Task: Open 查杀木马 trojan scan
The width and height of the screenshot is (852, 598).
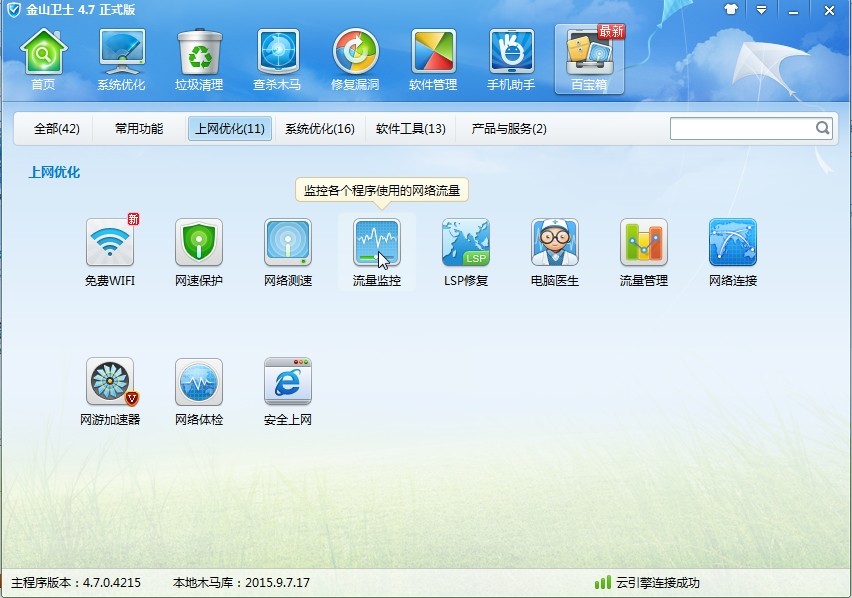Action: (x=277, y=59)
